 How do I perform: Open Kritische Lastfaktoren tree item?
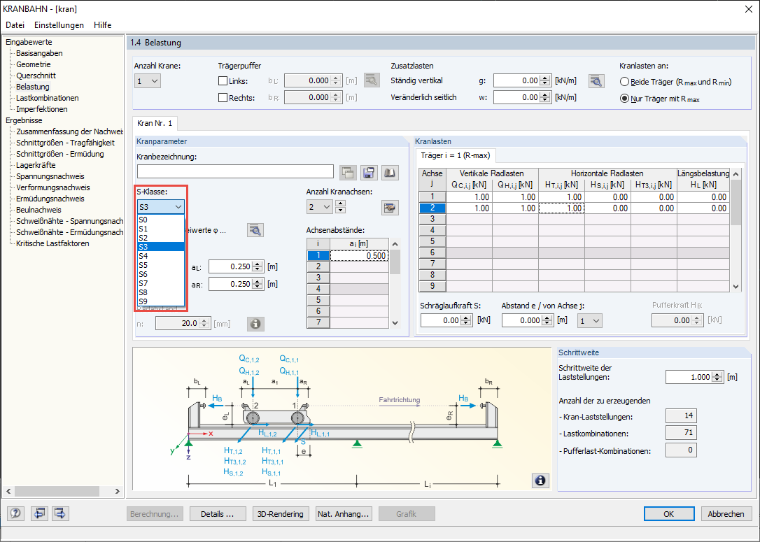pos(53,243)
